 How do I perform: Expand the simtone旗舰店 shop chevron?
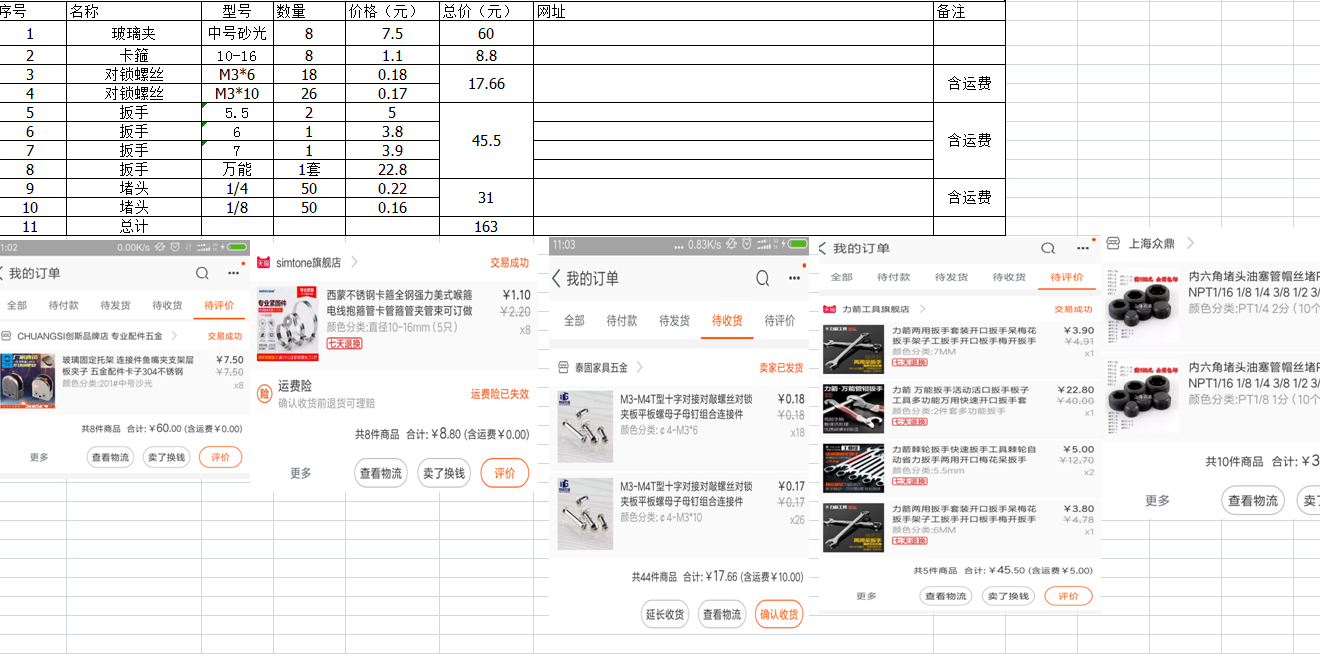[354, 263]
